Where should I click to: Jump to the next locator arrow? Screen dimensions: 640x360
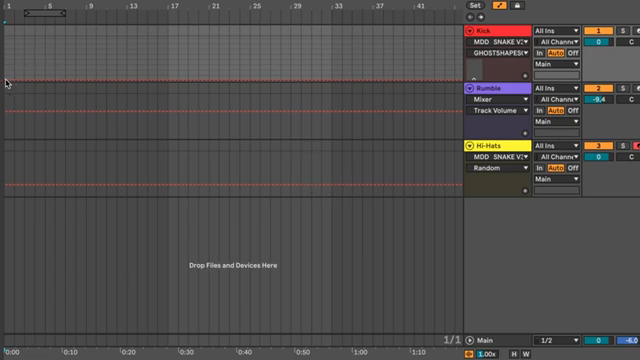click(x=481, y=17)
